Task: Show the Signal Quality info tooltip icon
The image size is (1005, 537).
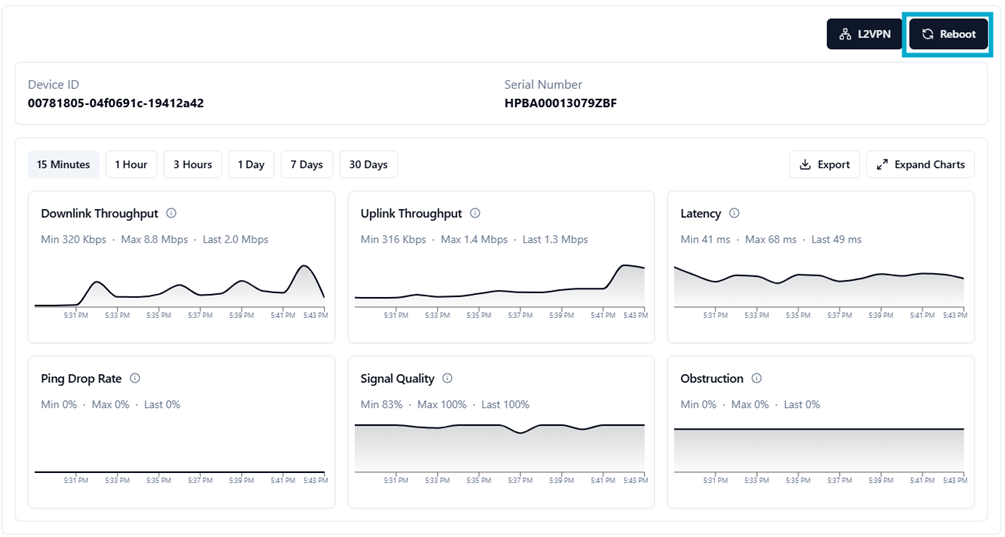Action: click(447, 378)
